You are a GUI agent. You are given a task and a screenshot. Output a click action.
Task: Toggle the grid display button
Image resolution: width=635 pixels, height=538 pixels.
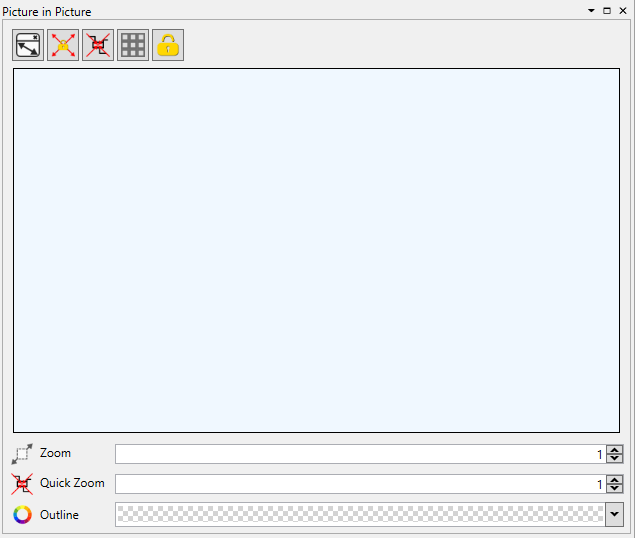[133, 45]
